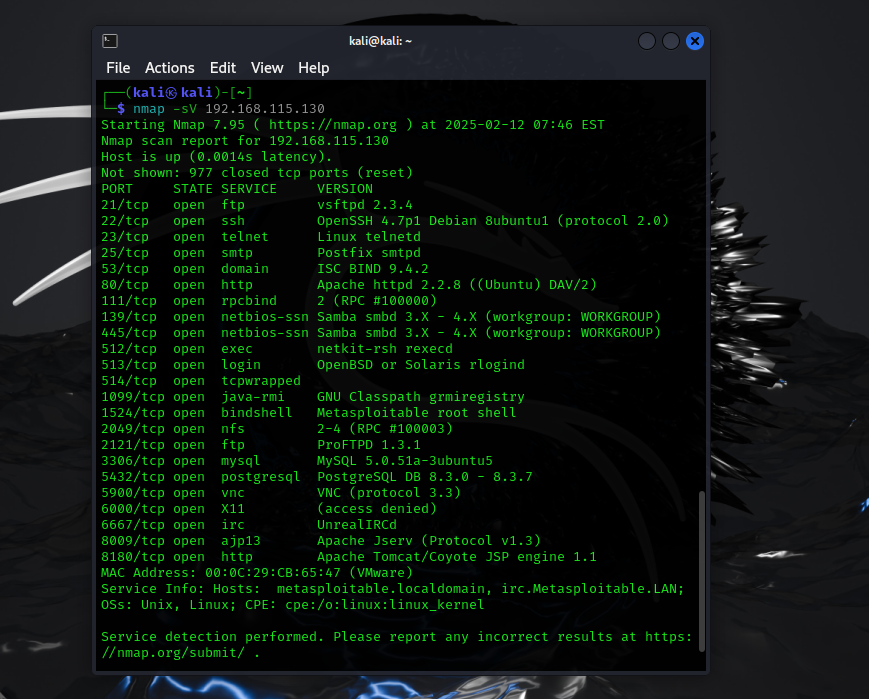
Task: Click the terminal icon in title bar
Action: pos(110,41)
